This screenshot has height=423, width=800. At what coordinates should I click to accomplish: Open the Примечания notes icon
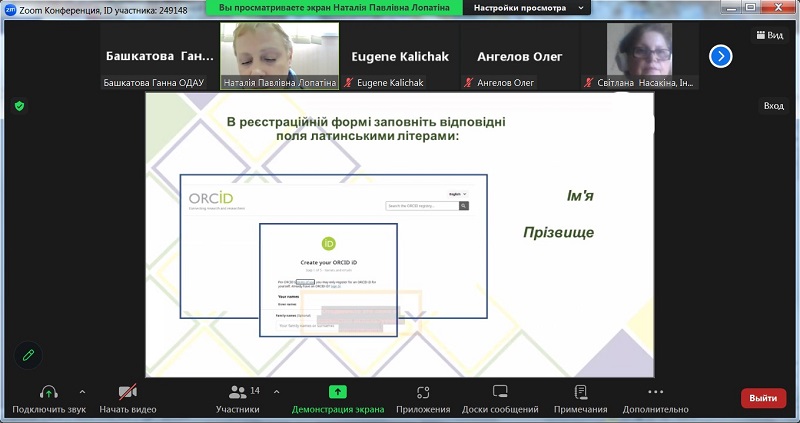pos(580,392)
